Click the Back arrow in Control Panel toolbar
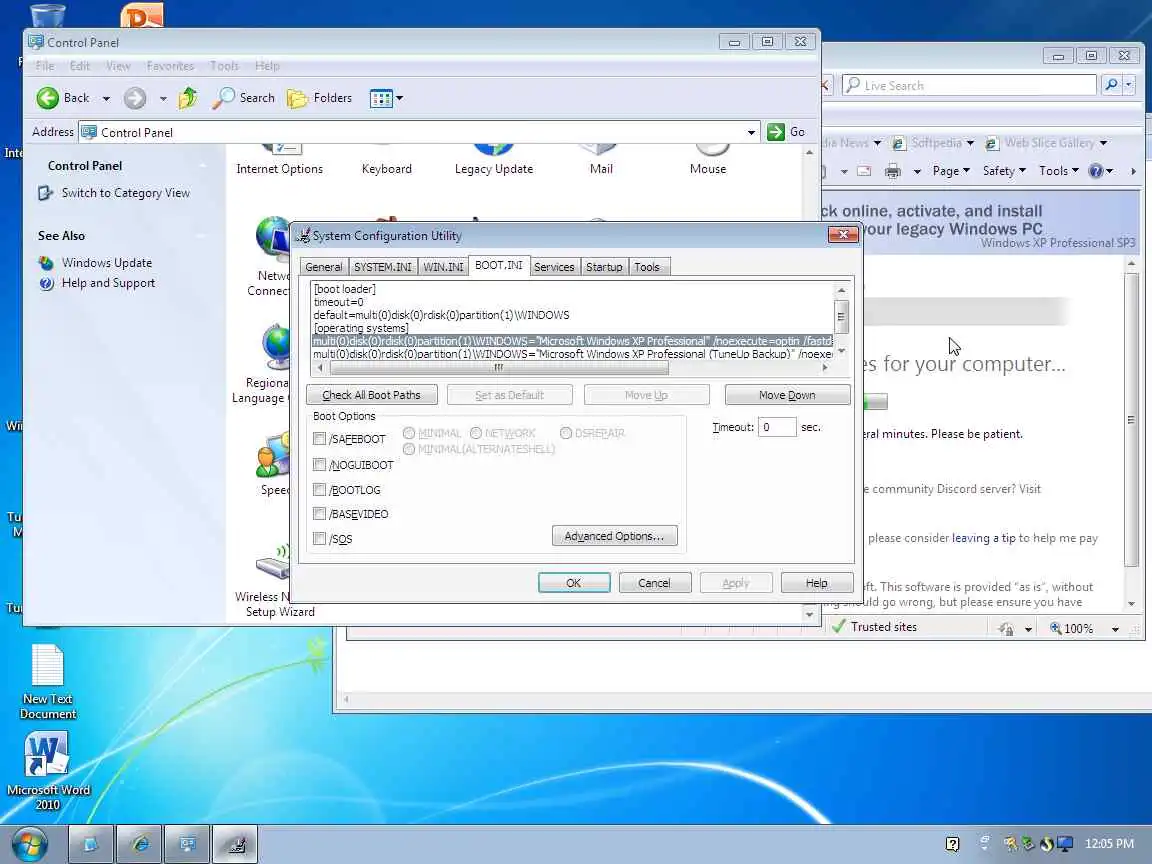The width and height of the screenshot is (1152, 864). [48, 98]
